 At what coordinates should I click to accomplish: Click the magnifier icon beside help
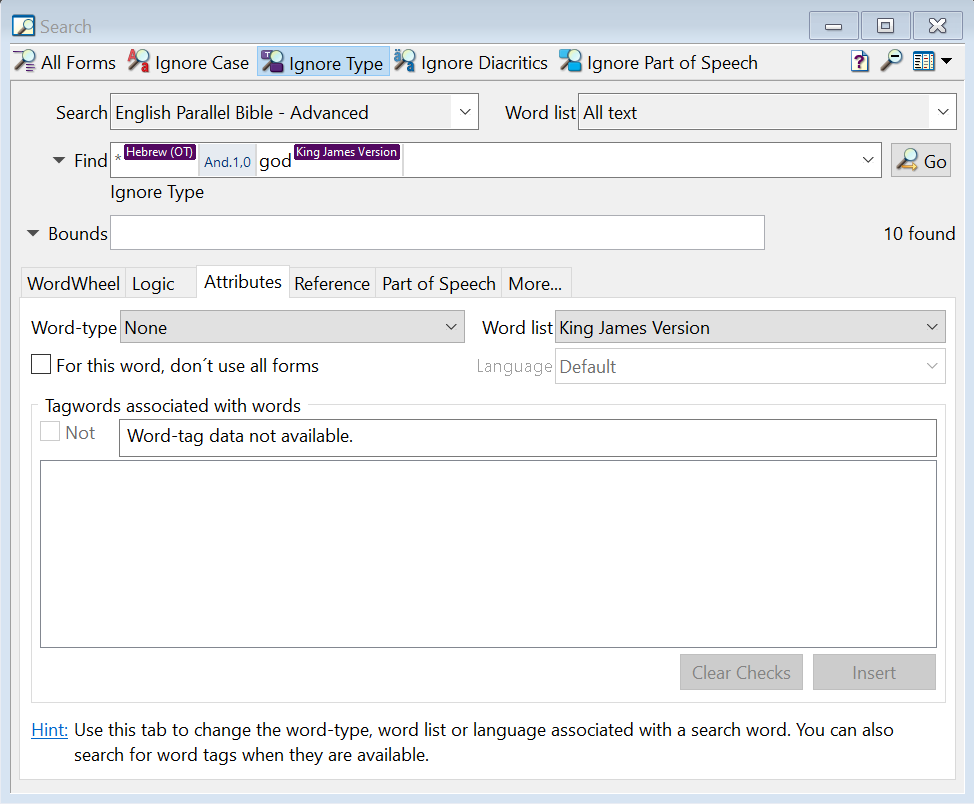pos(890,62)
